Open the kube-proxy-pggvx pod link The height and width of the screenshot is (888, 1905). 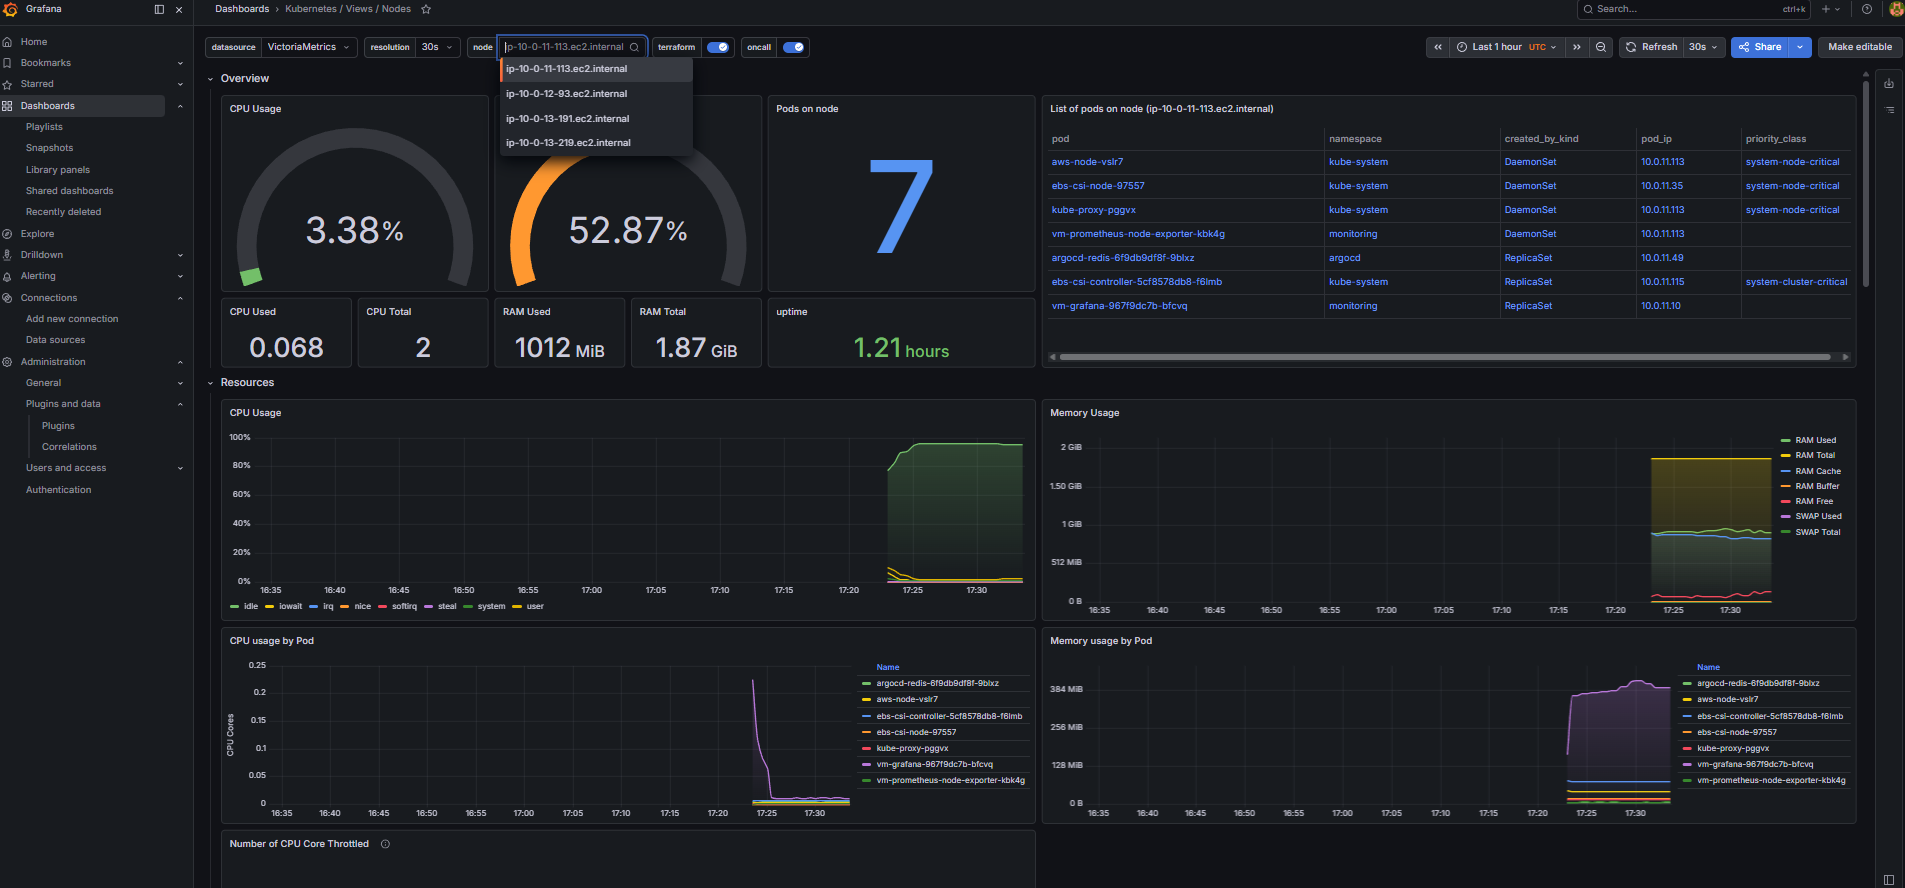coord(1093,210)
